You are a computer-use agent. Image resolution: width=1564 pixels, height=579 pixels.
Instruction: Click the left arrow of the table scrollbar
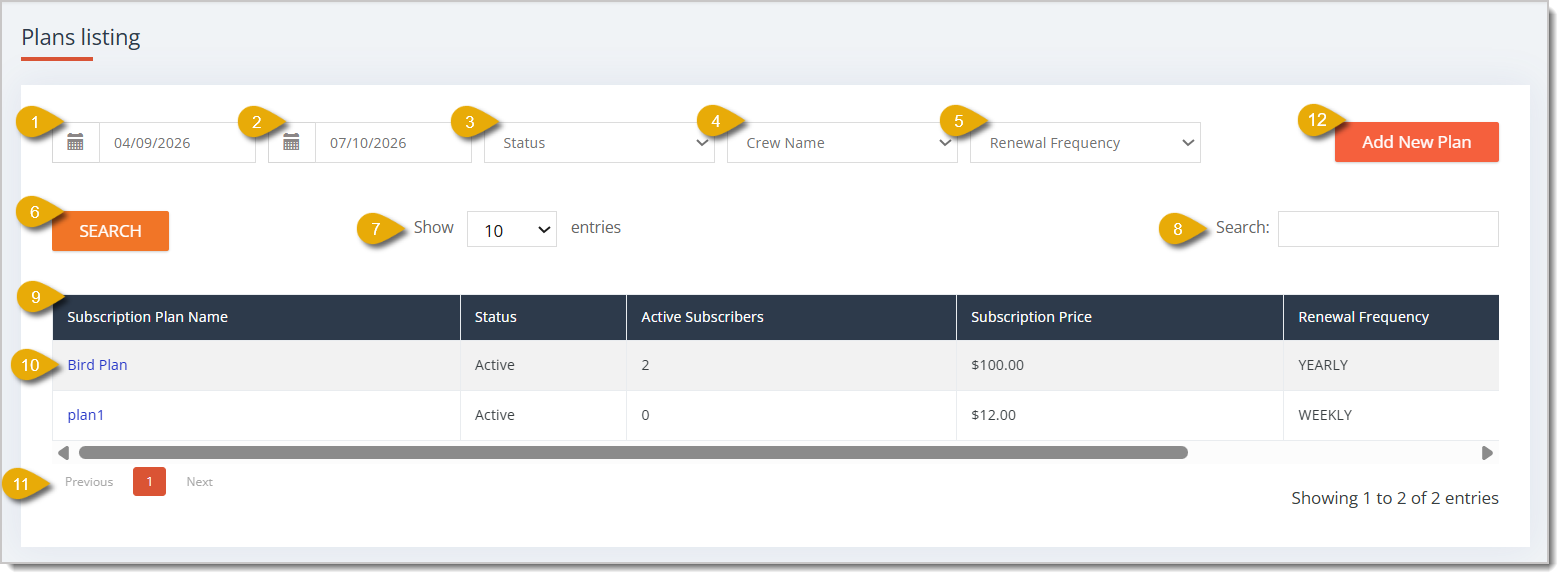(x=63, y=453)
